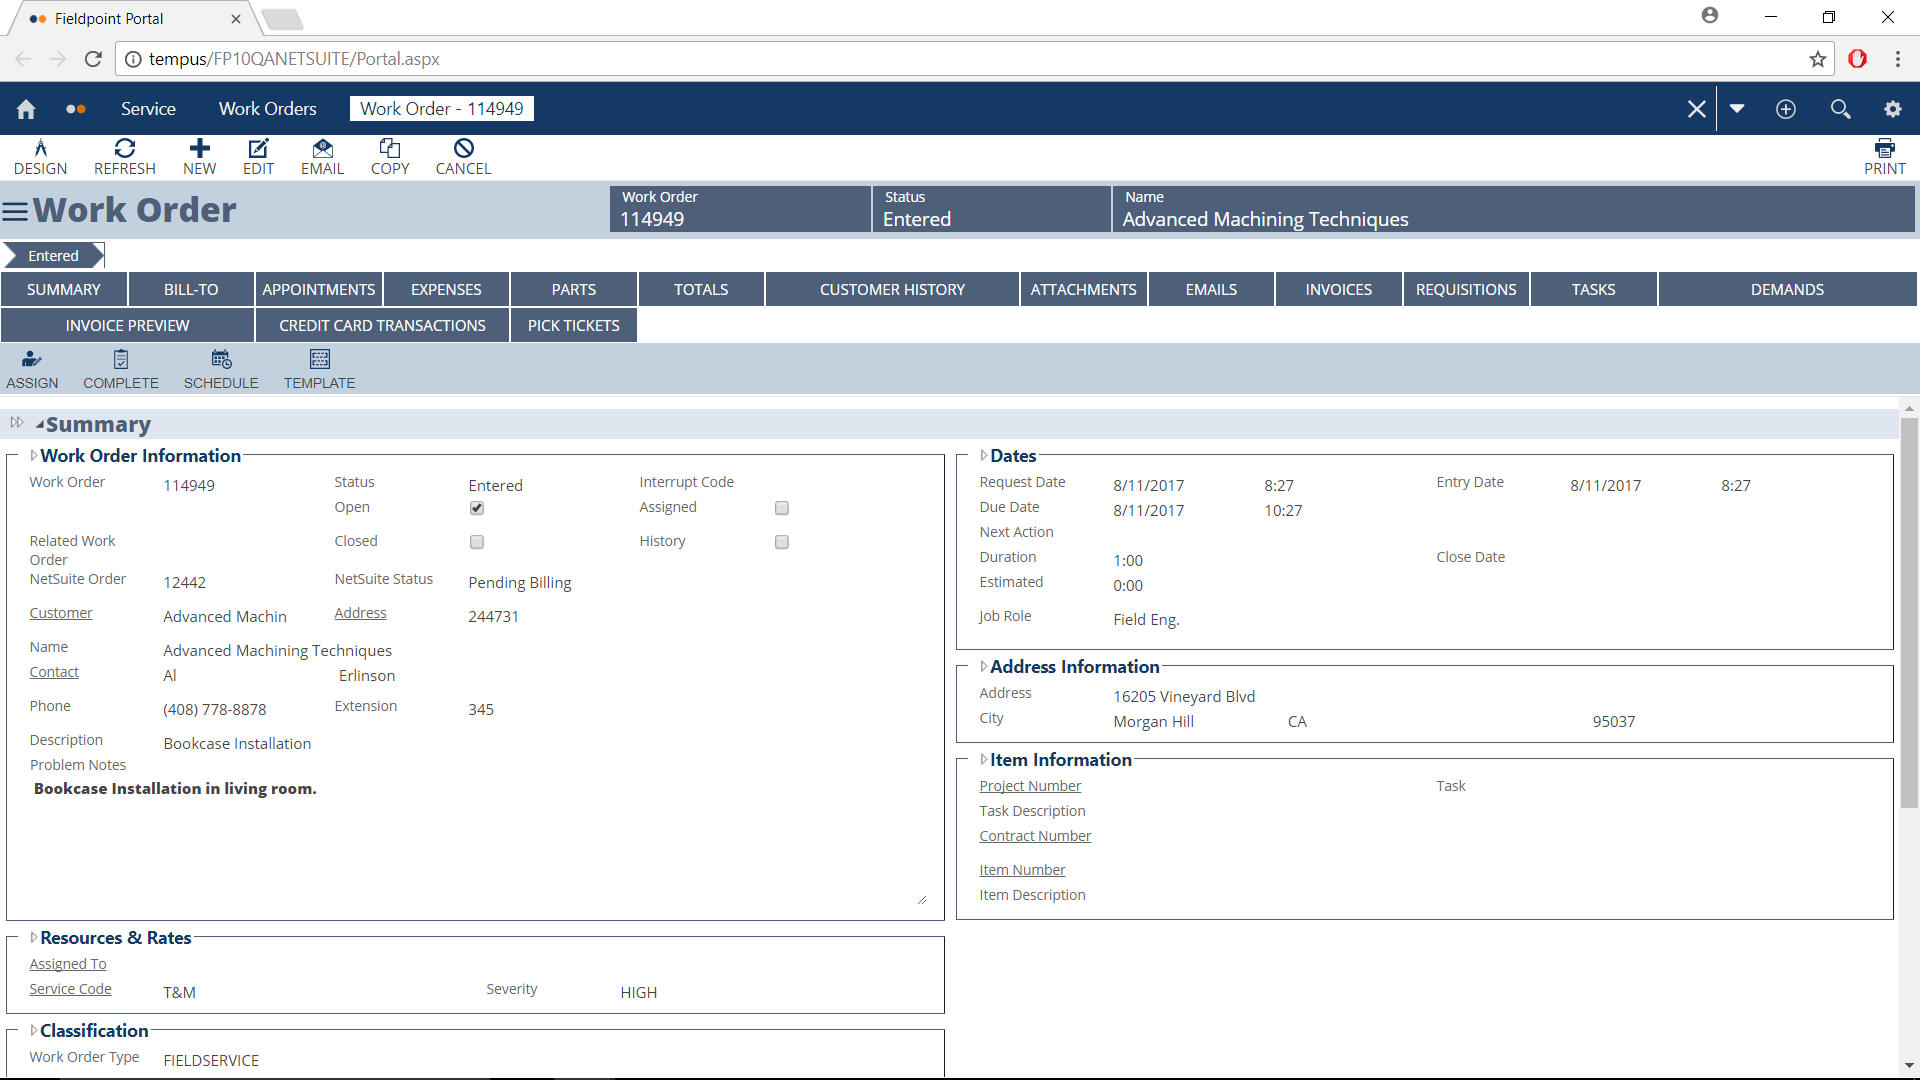Toggle the Open status checkbox
Screen dimensions: 1920x1080
(477, 508)
